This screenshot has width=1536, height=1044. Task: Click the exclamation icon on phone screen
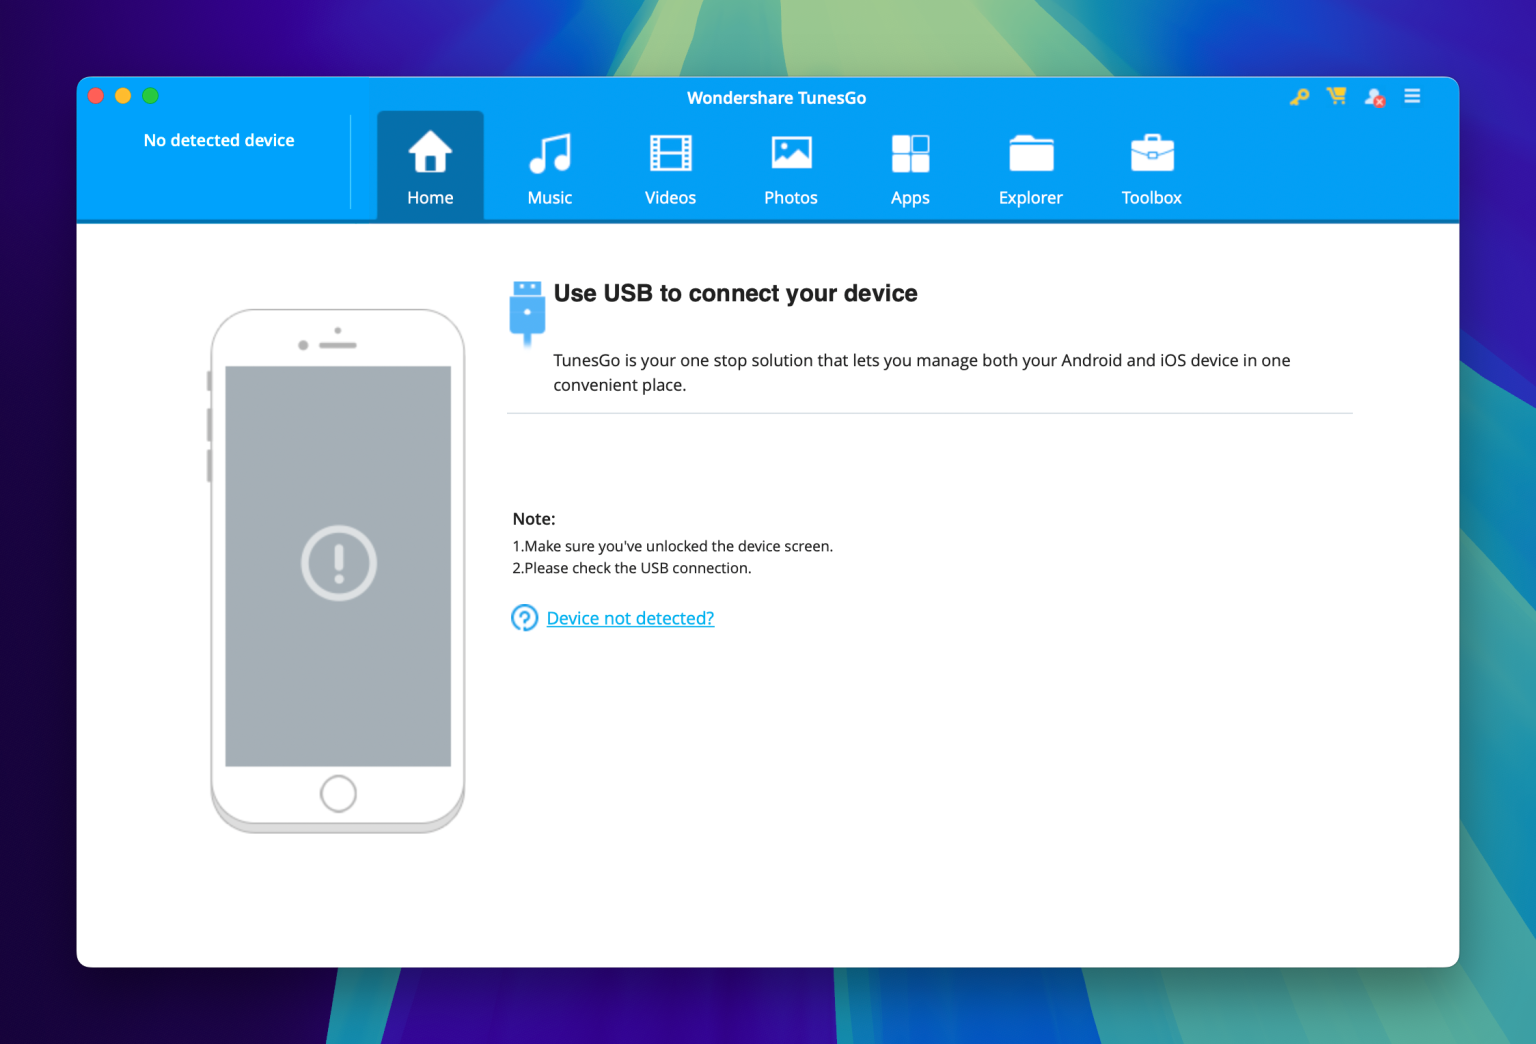[338, 562]
